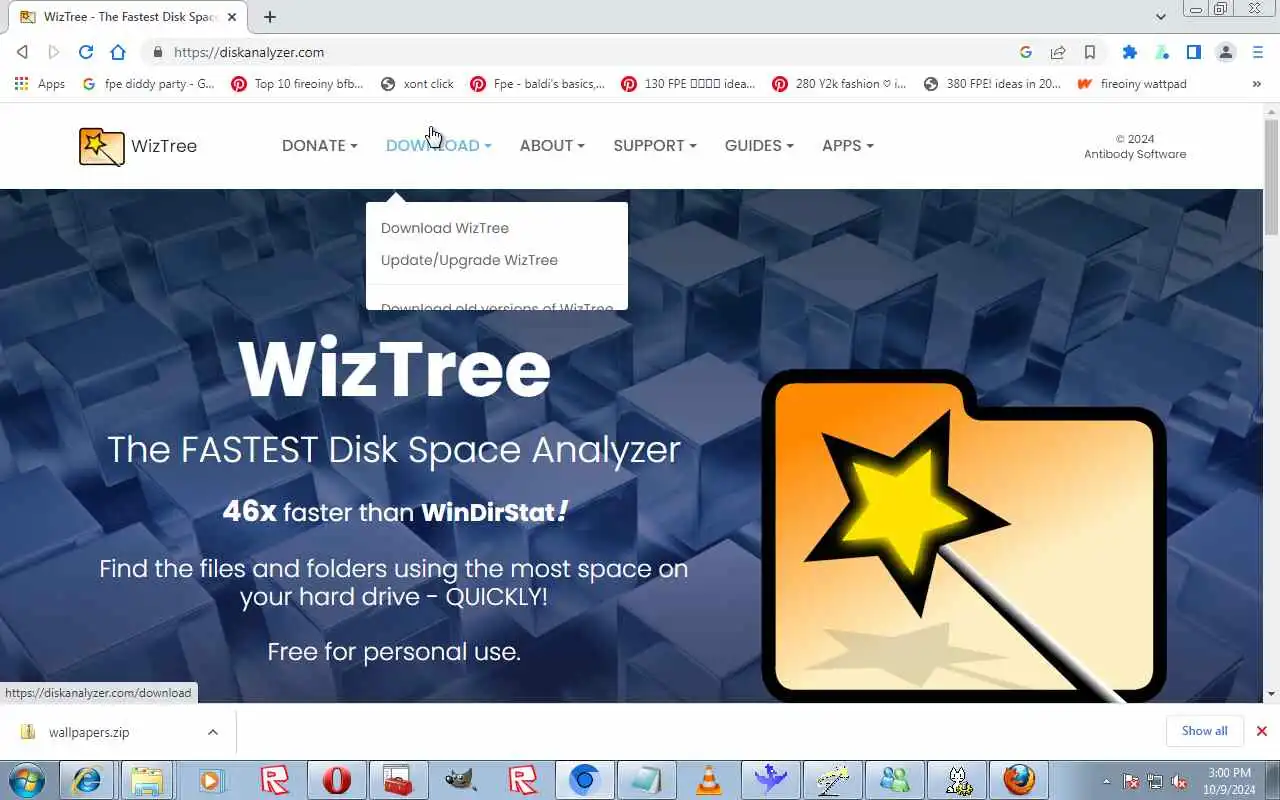Click the browser forward arrow

click(x=54, y=52)
